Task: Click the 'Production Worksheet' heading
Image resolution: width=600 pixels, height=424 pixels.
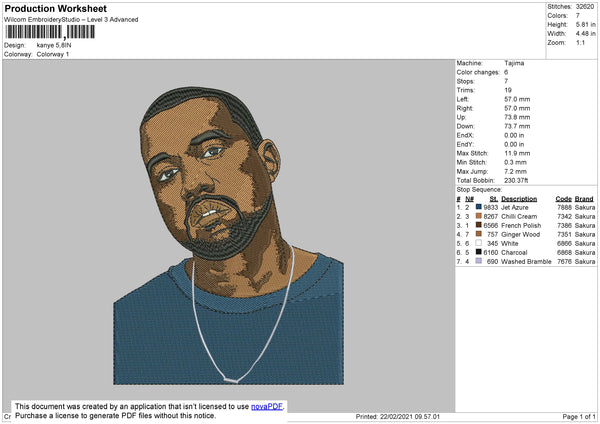Action: tap(56, 8)
